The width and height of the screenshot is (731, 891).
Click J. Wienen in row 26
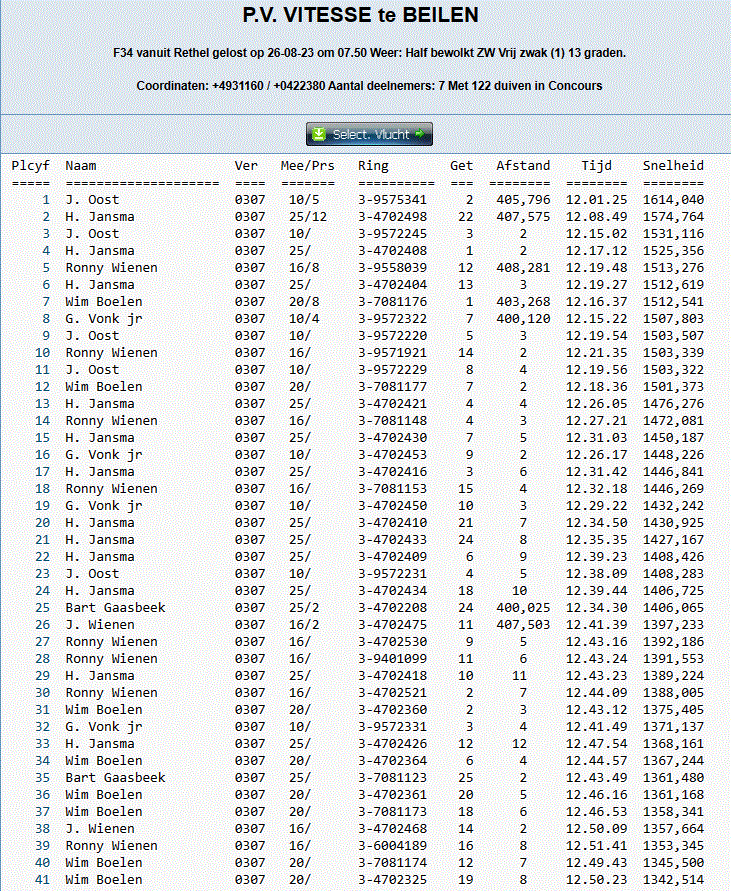pyautogui.click(x=100, y=625)
